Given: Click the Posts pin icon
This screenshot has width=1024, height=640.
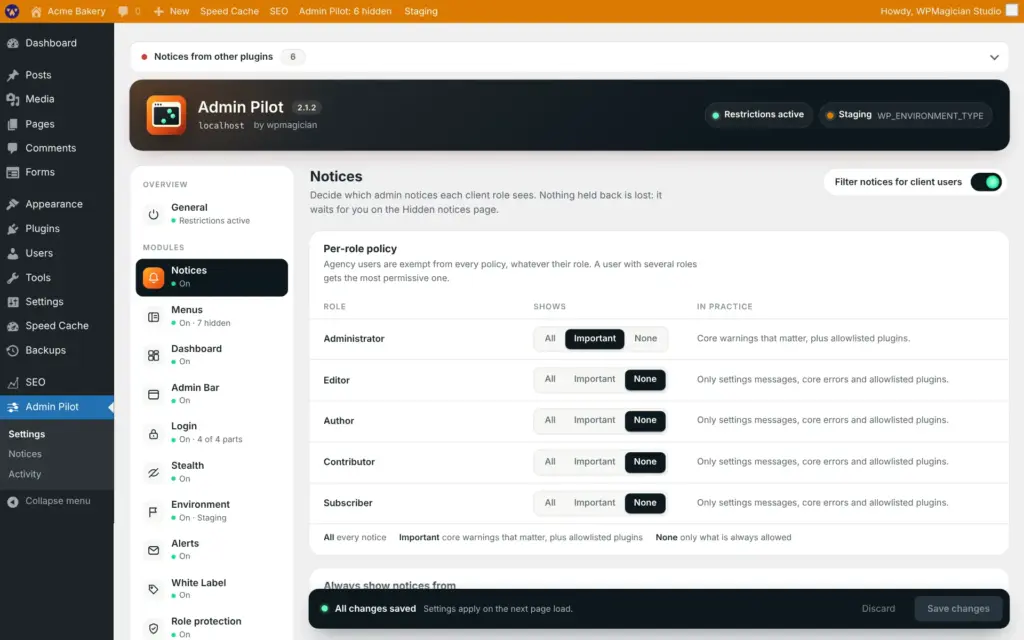Looking at the screenshot, I should click(13, 75).
